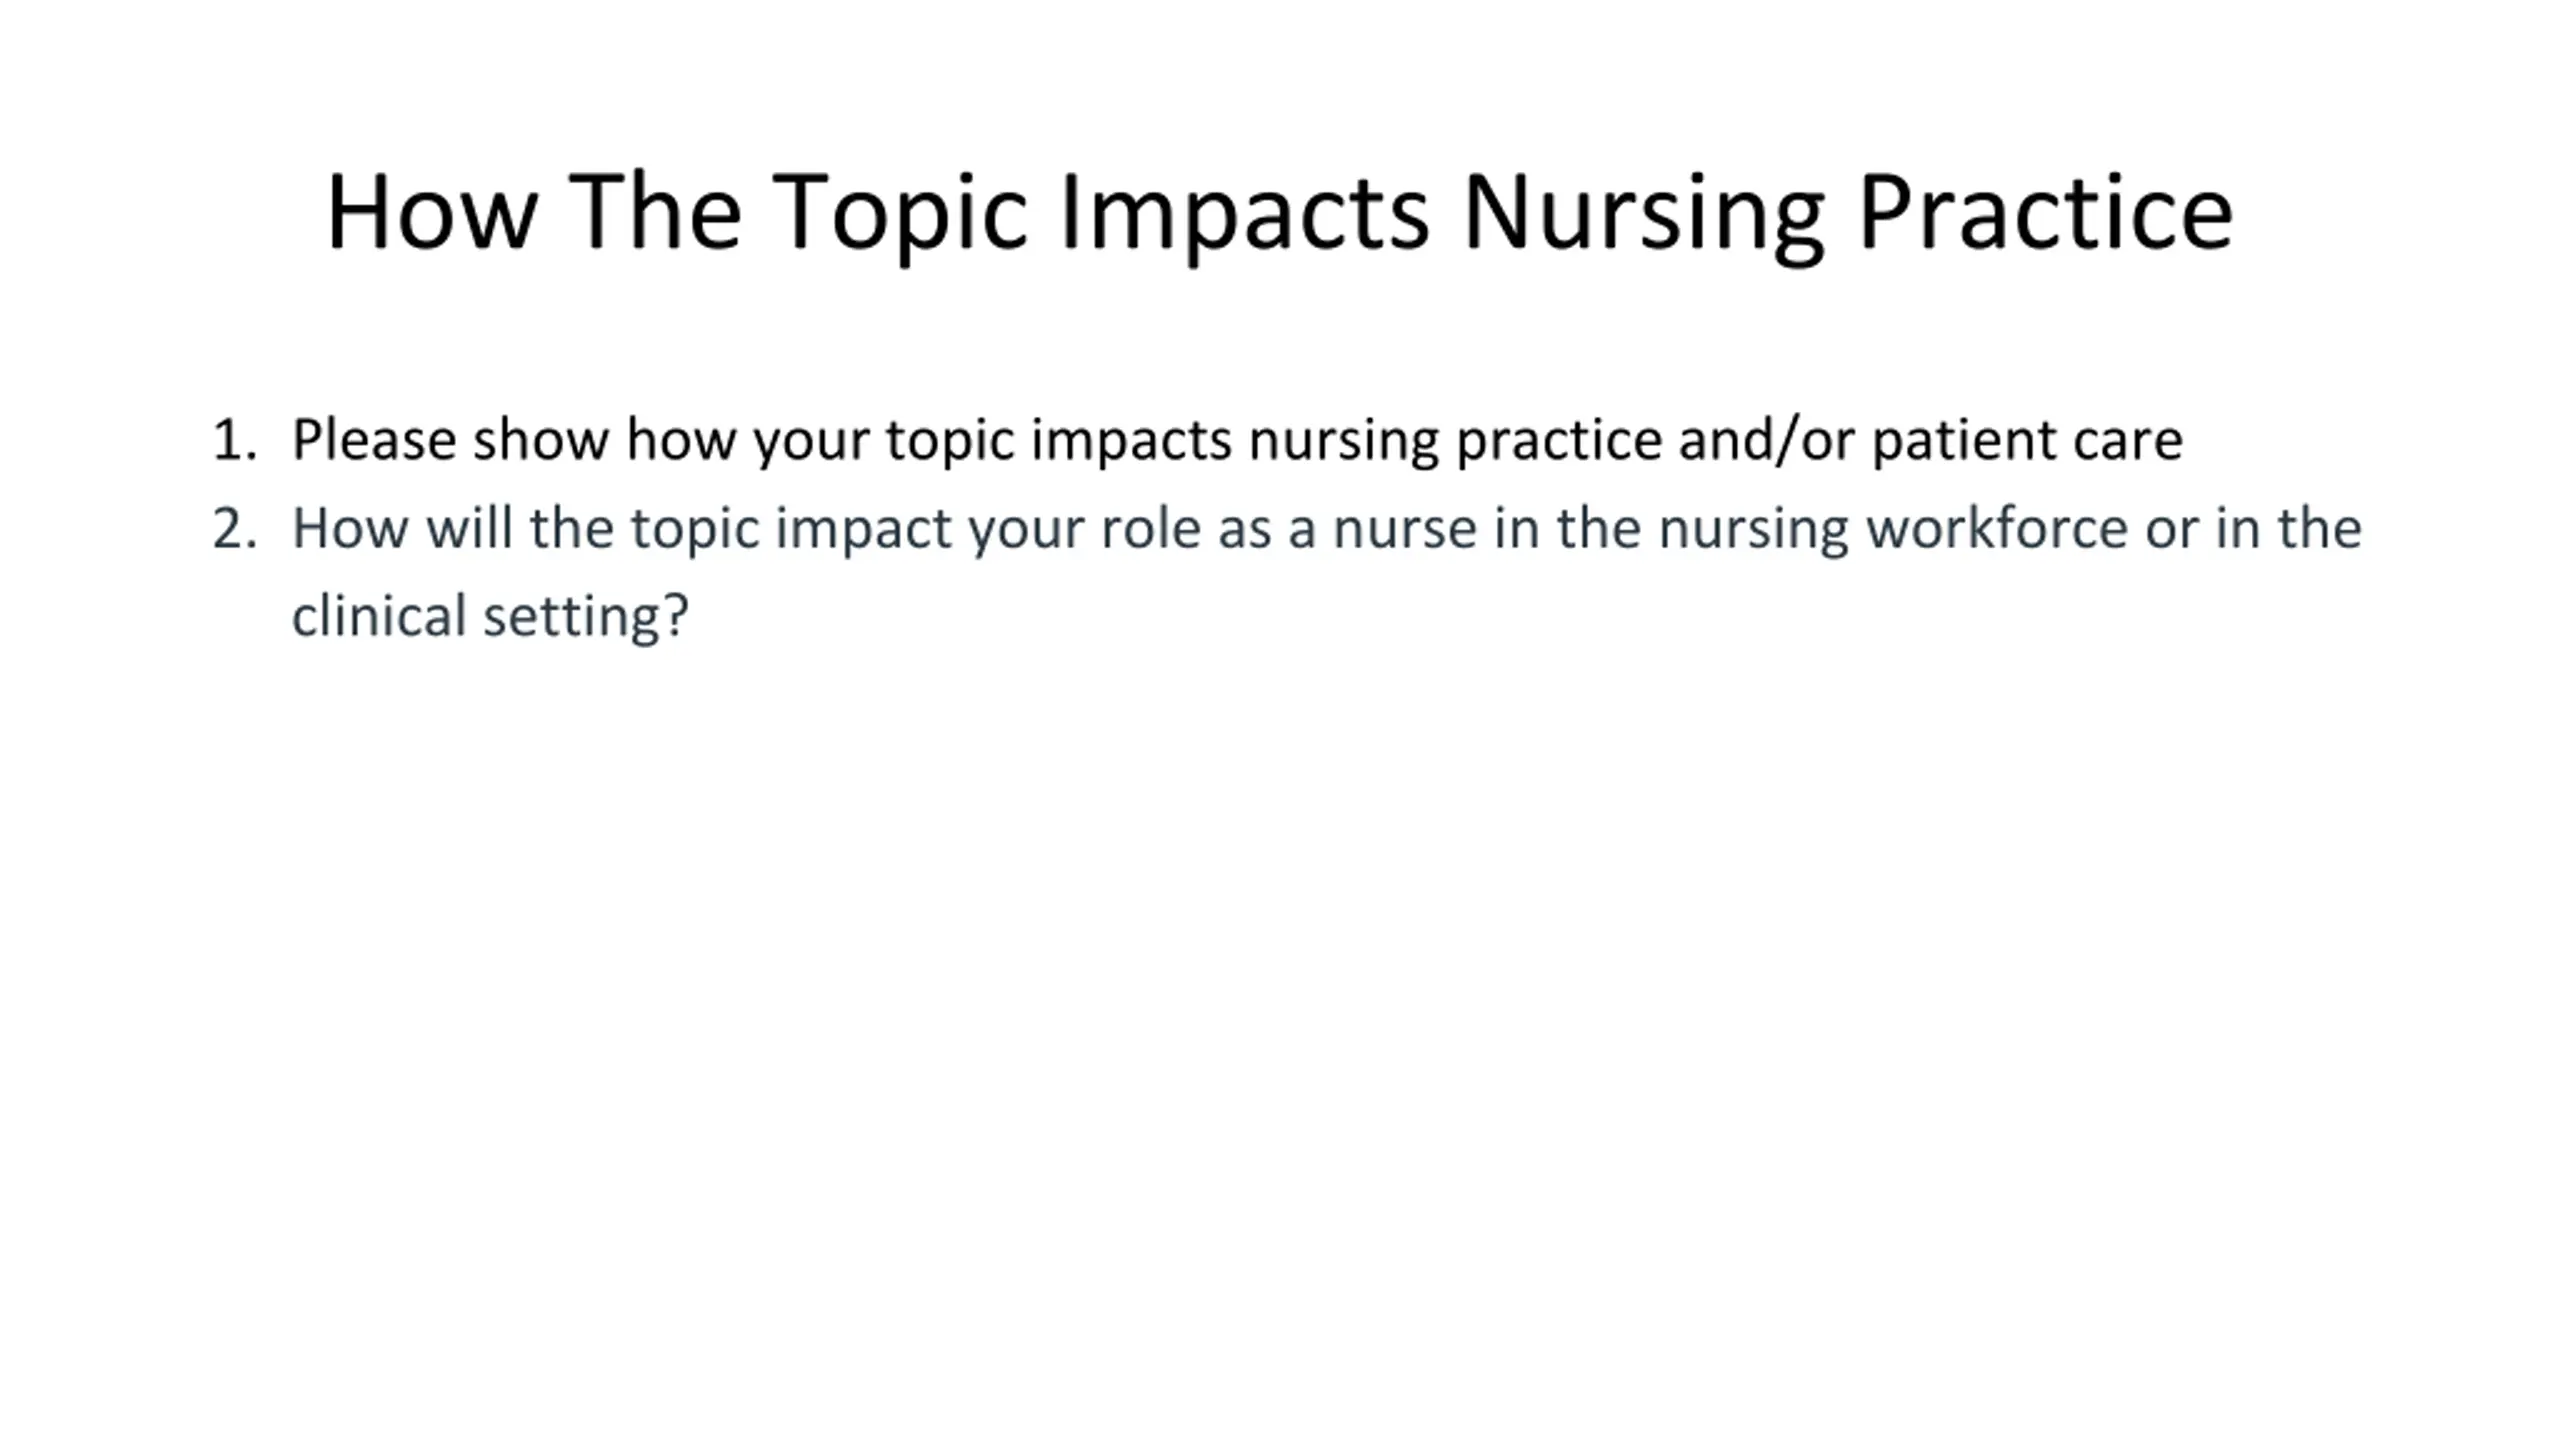Click the word 'How' starting the title
Viewport: 2560px width, 1440px height.
coord(432,212)
